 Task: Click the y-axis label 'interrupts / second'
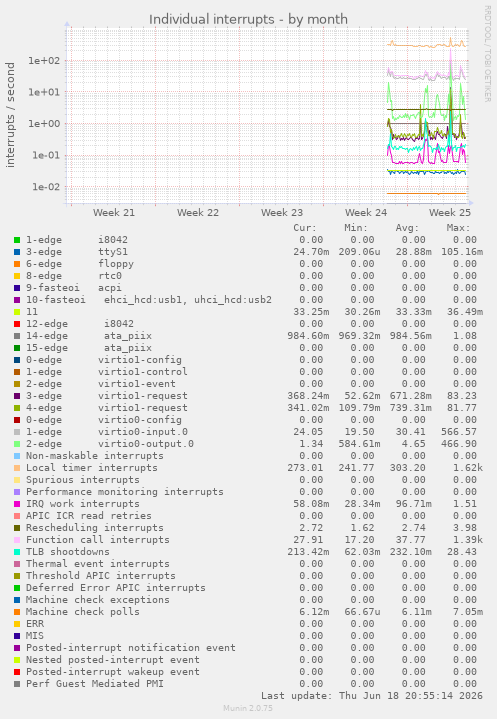[x=10, y=115]
